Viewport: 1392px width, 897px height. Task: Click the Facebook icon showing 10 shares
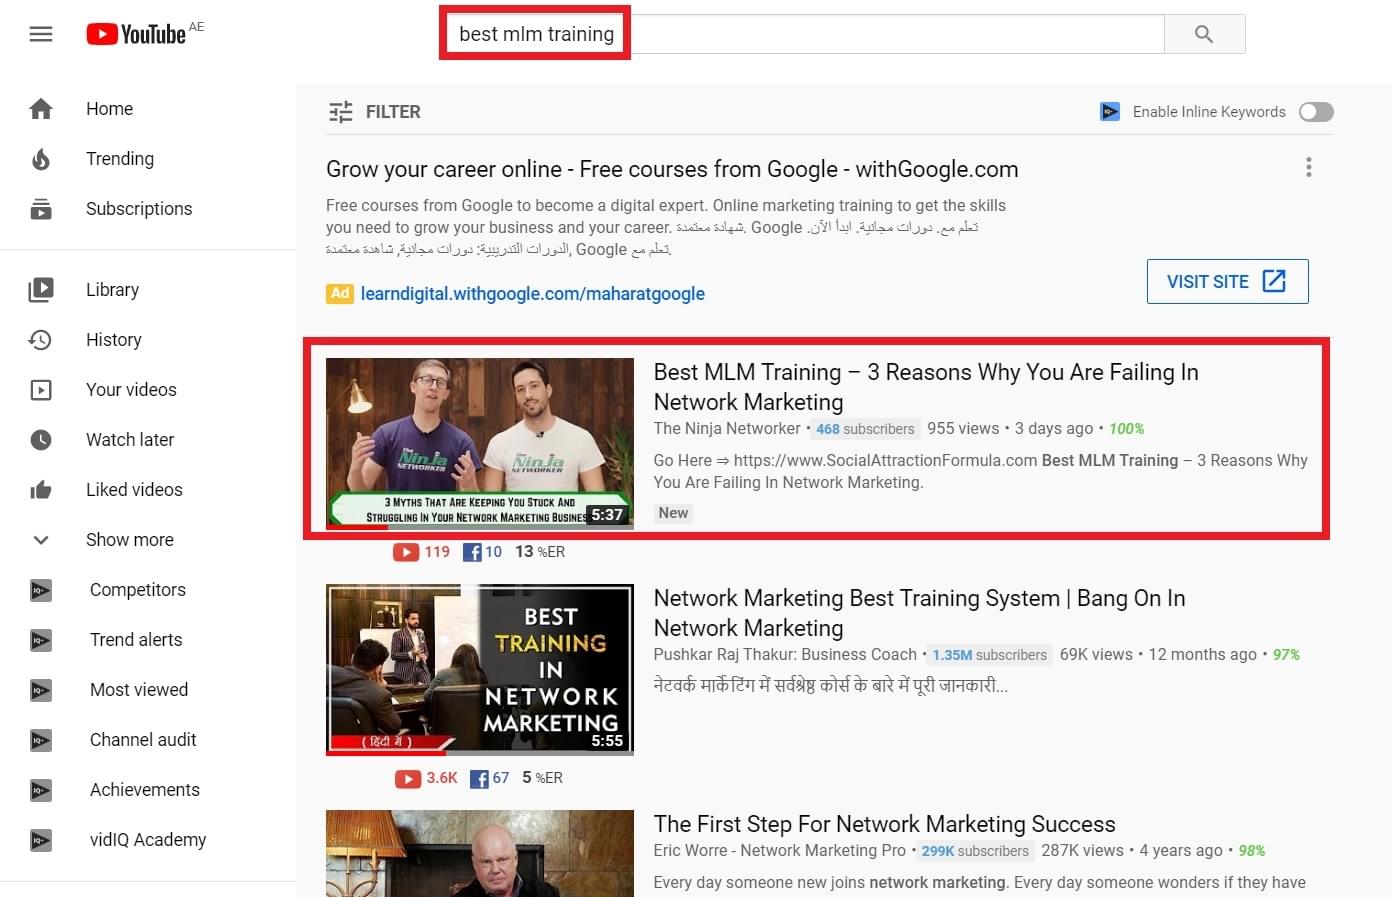pyautogui.click(x=472, y=552)
